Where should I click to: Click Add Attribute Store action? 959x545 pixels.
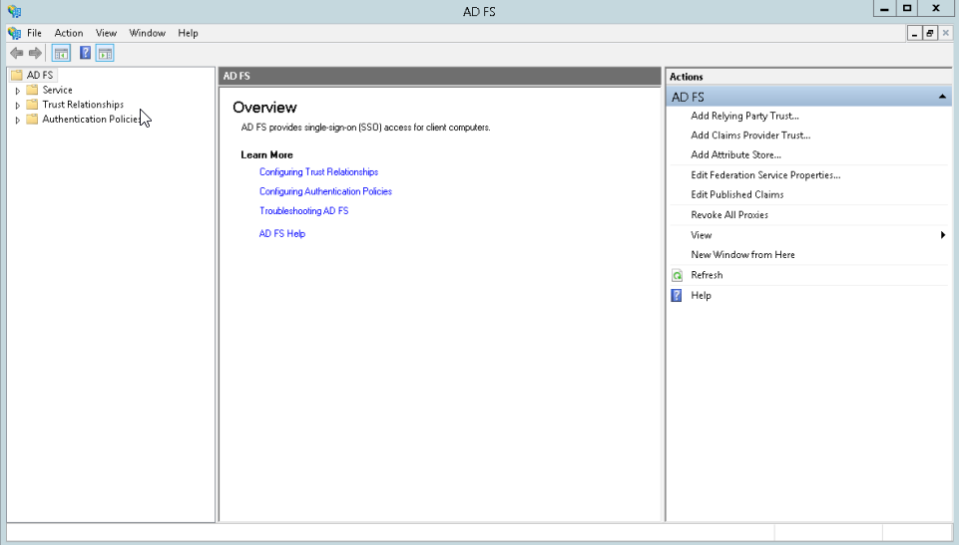click(736, 155)
